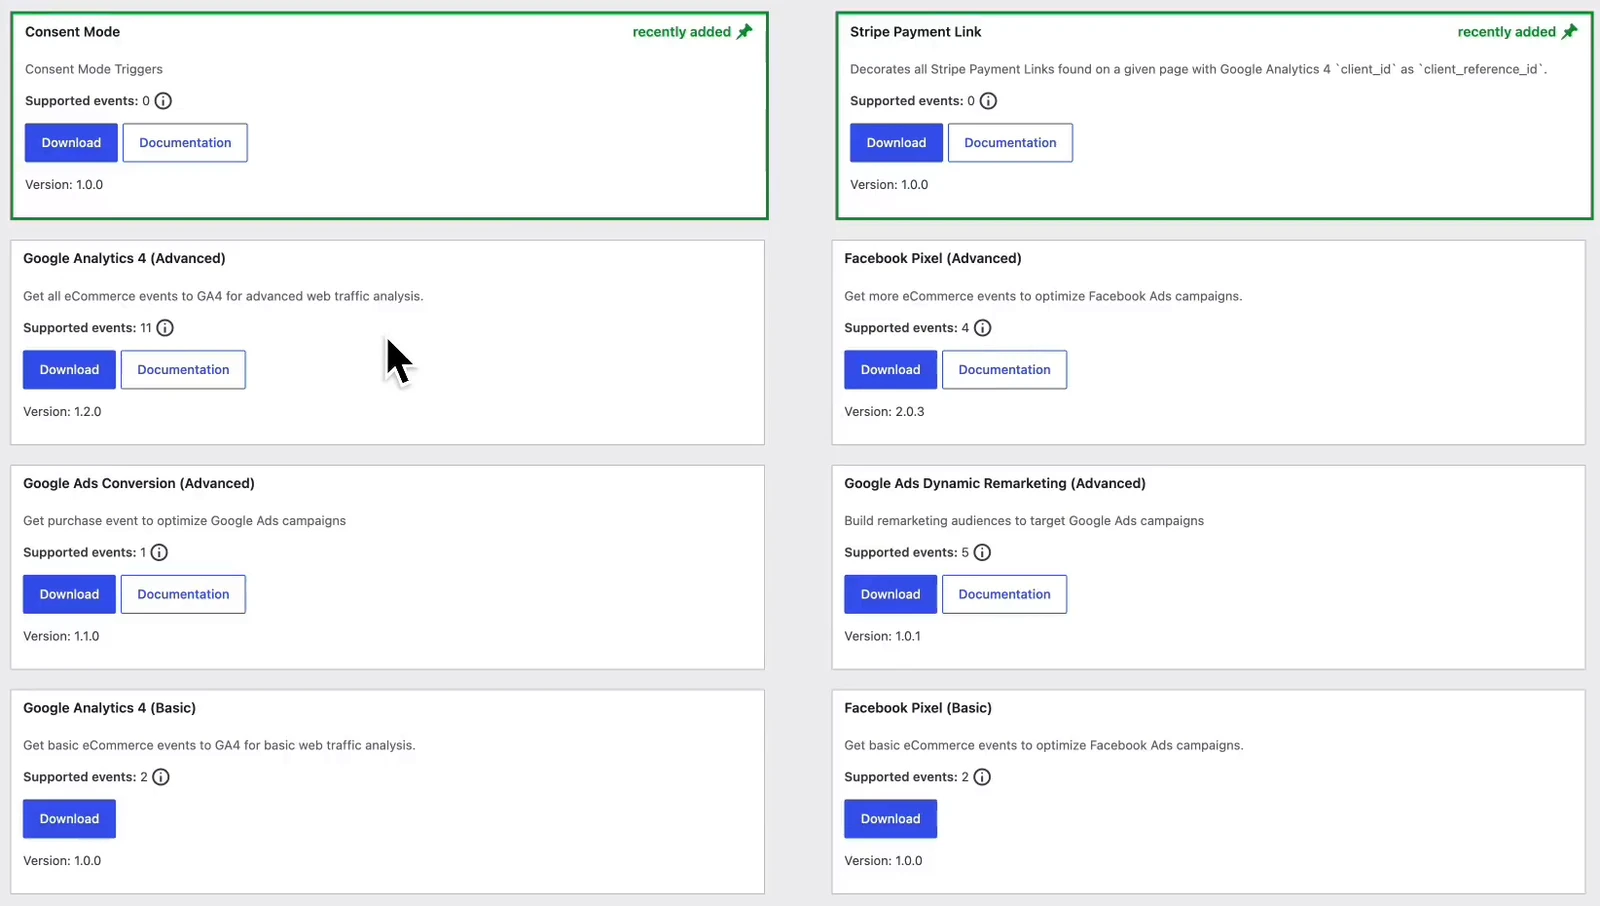Download Facebook Pixel (Advanced)
1600x906 pixels.
coord(890,370)
